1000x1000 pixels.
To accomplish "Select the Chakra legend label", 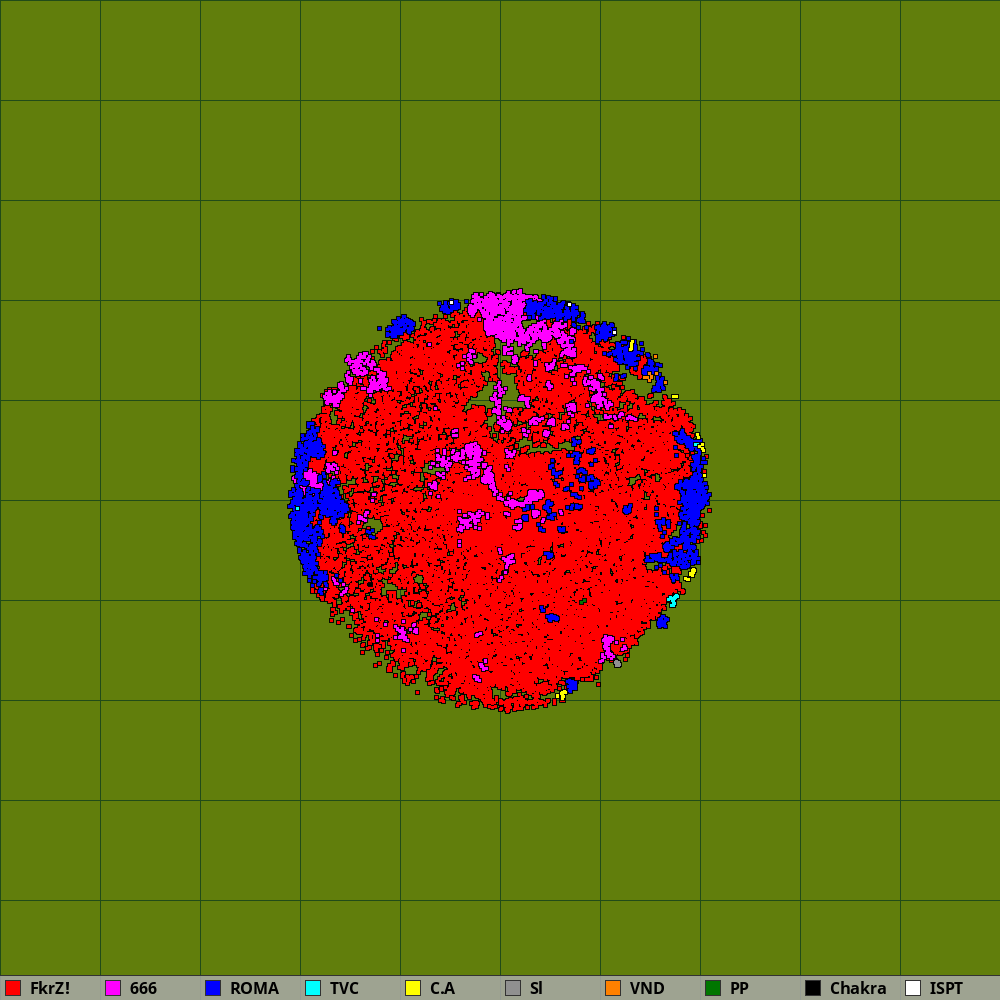I will tap(858, 988).
